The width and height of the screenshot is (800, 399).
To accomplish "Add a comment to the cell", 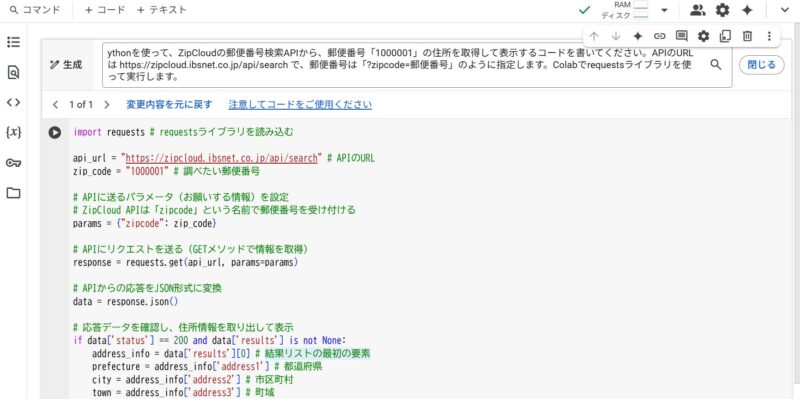I will (x=682, y=36).
